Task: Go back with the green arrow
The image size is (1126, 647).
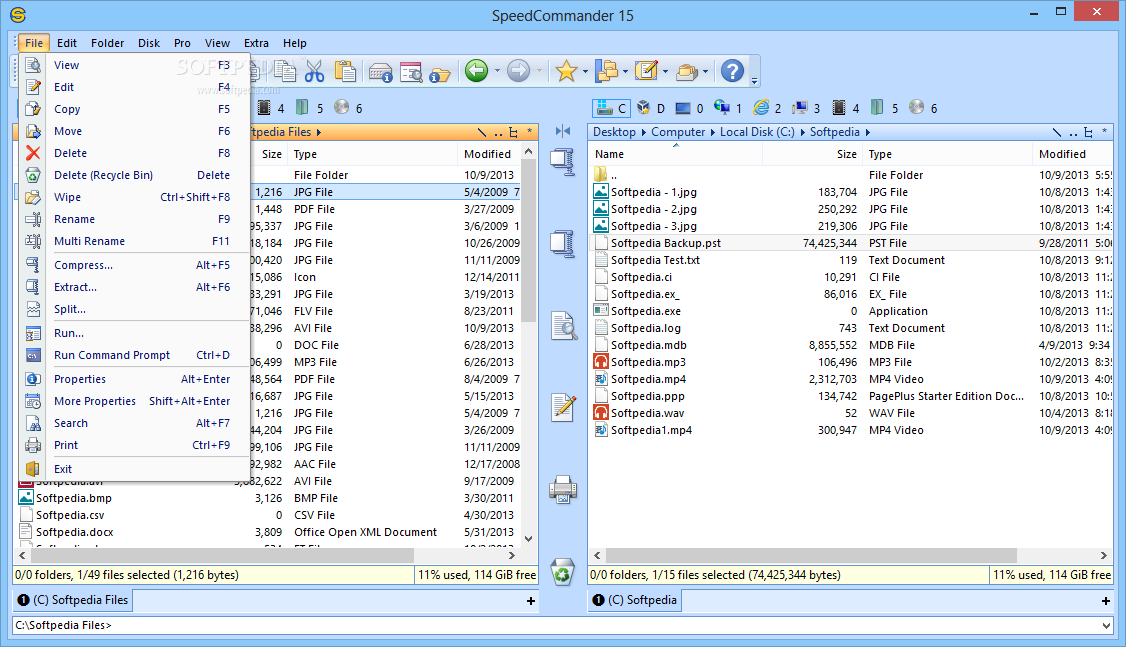Action: point(476,71)
